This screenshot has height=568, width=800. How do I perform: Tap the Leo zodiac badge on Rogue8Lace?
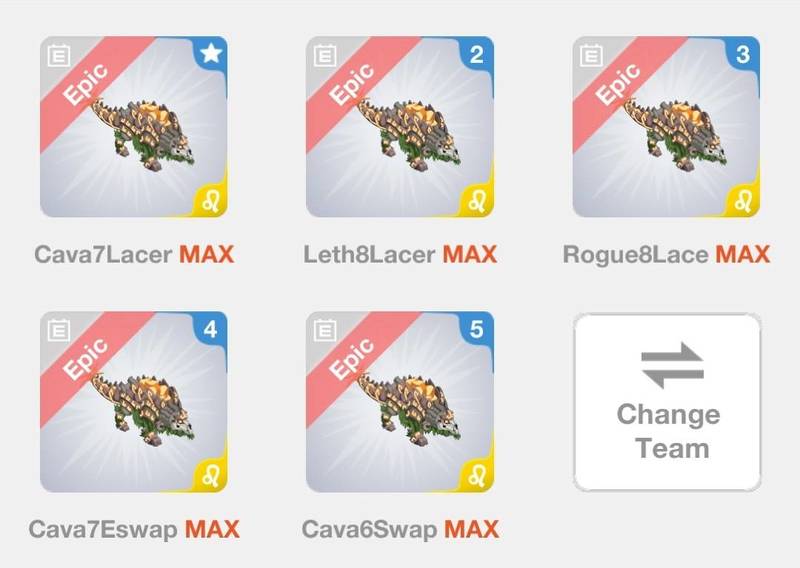click(x=743, y=202)
